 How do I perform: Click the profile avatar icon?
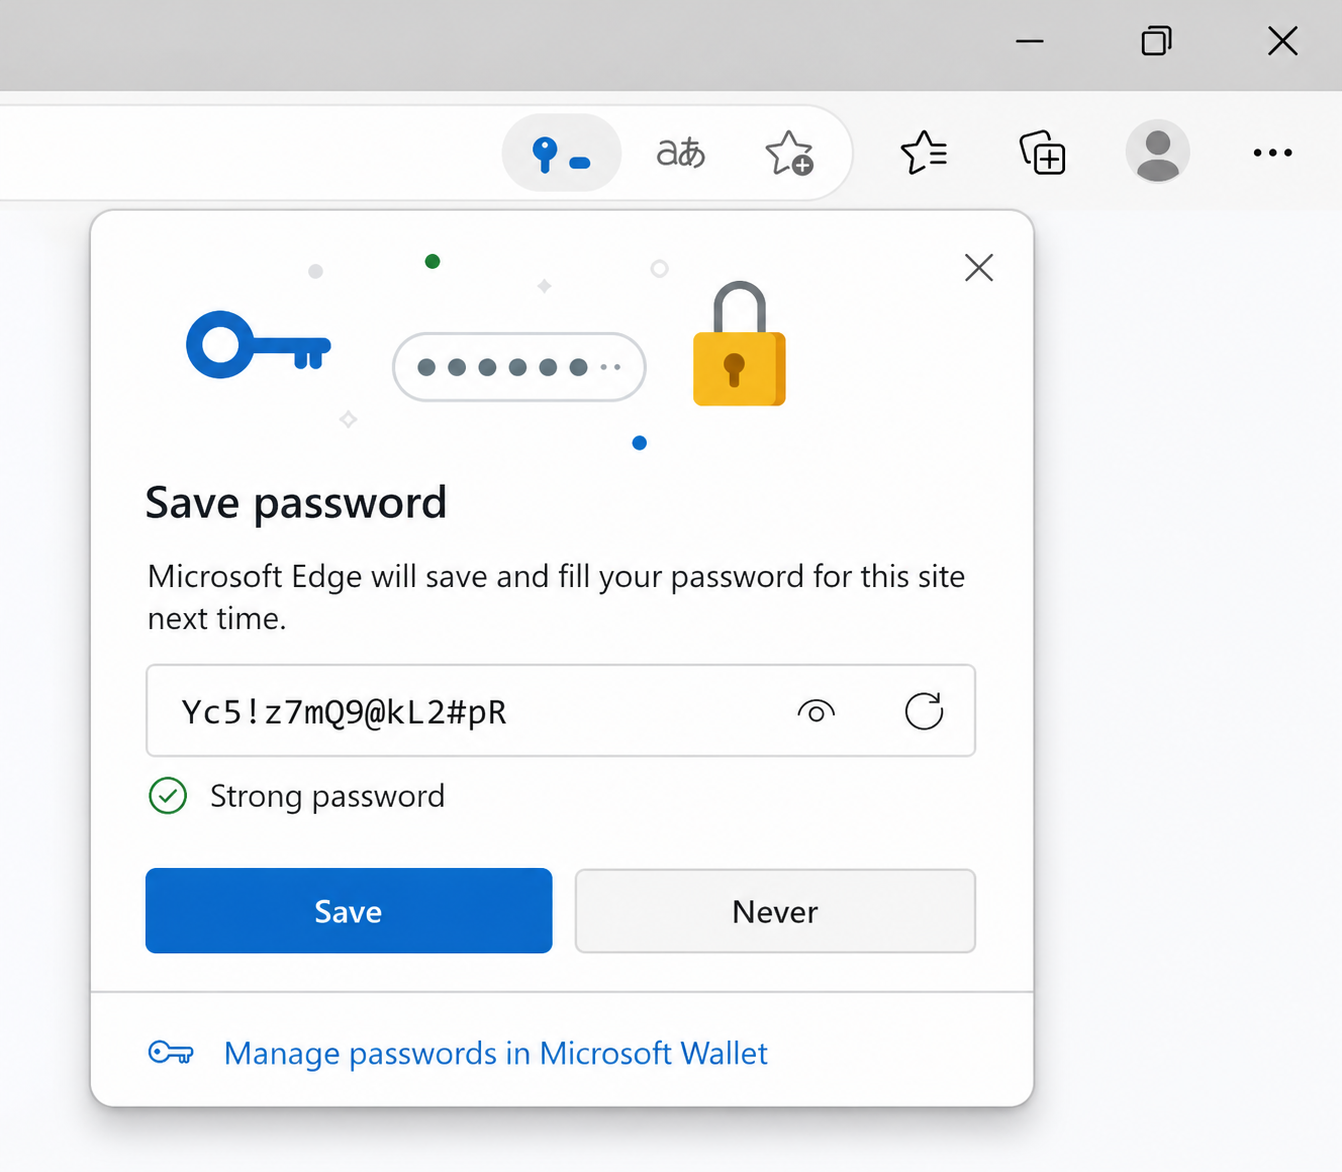point(1157,152)
